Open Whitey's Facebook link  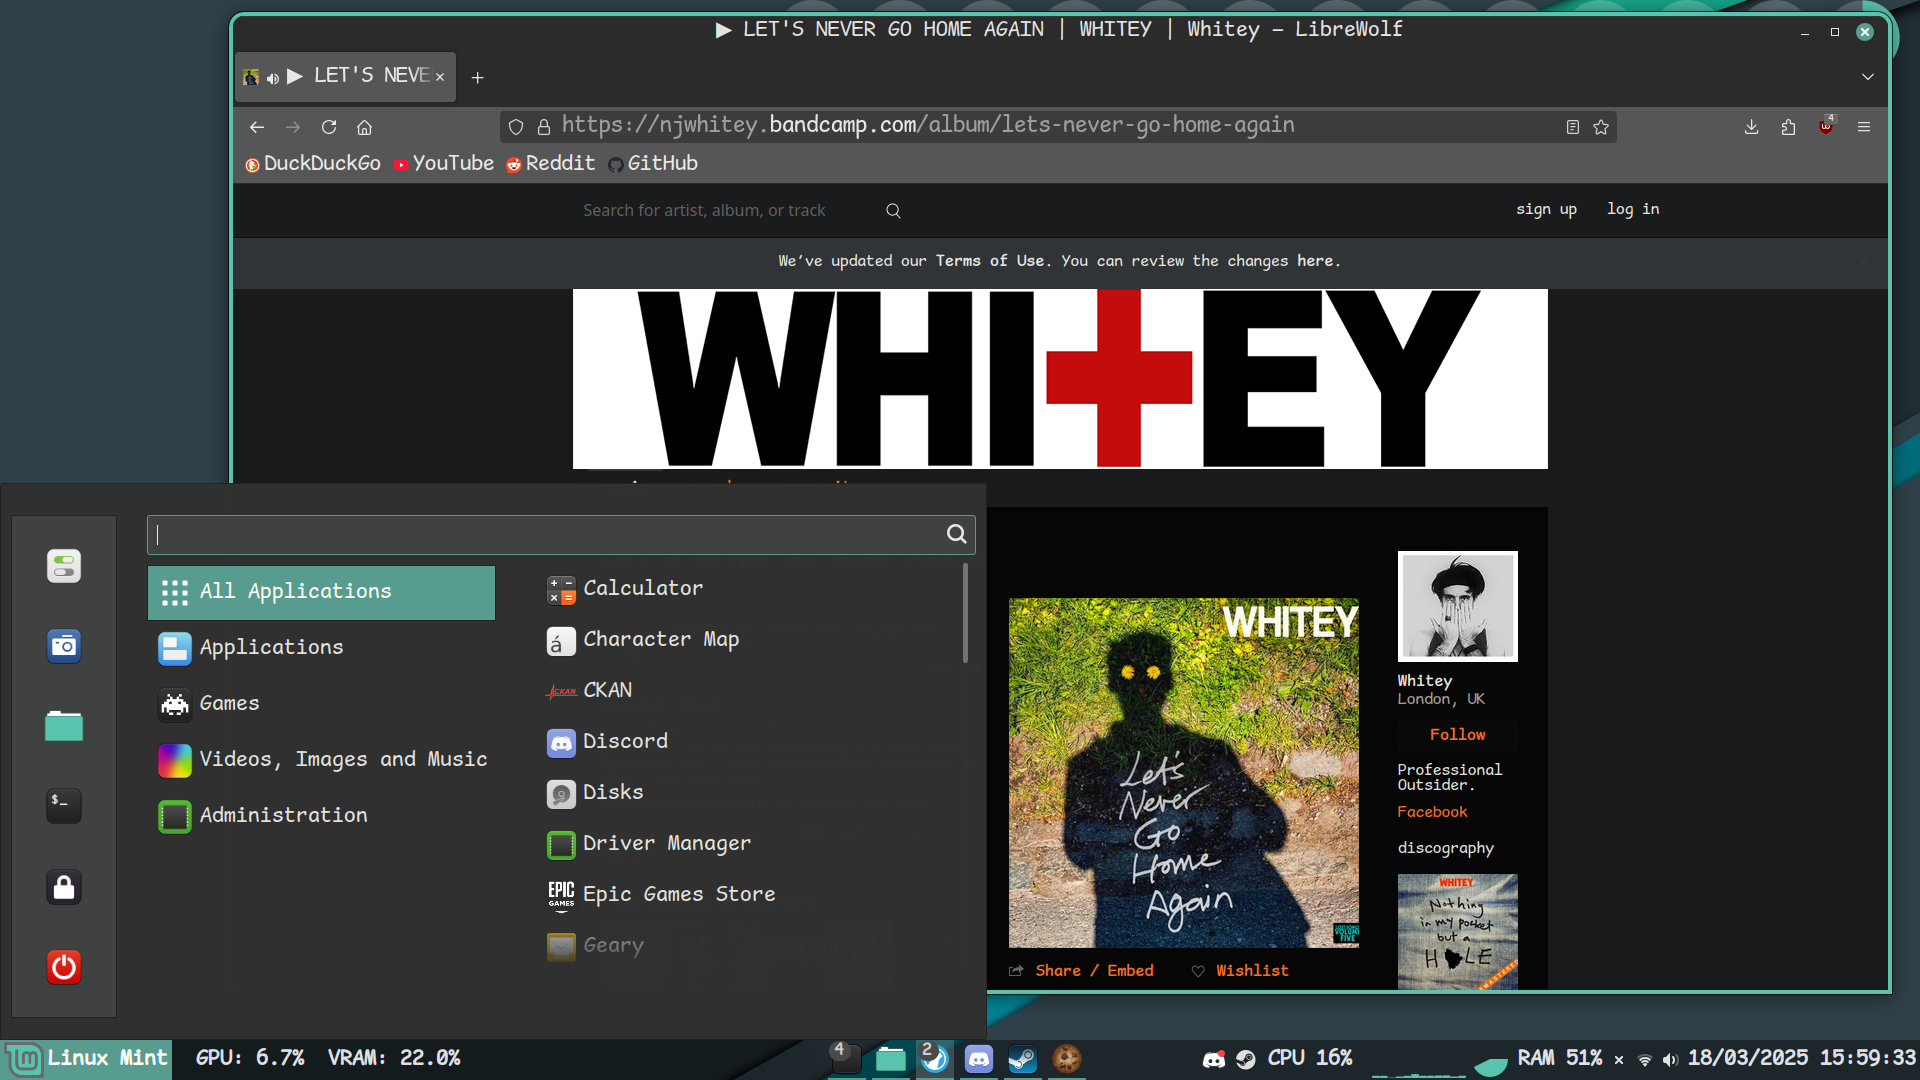click(1432, 812)
